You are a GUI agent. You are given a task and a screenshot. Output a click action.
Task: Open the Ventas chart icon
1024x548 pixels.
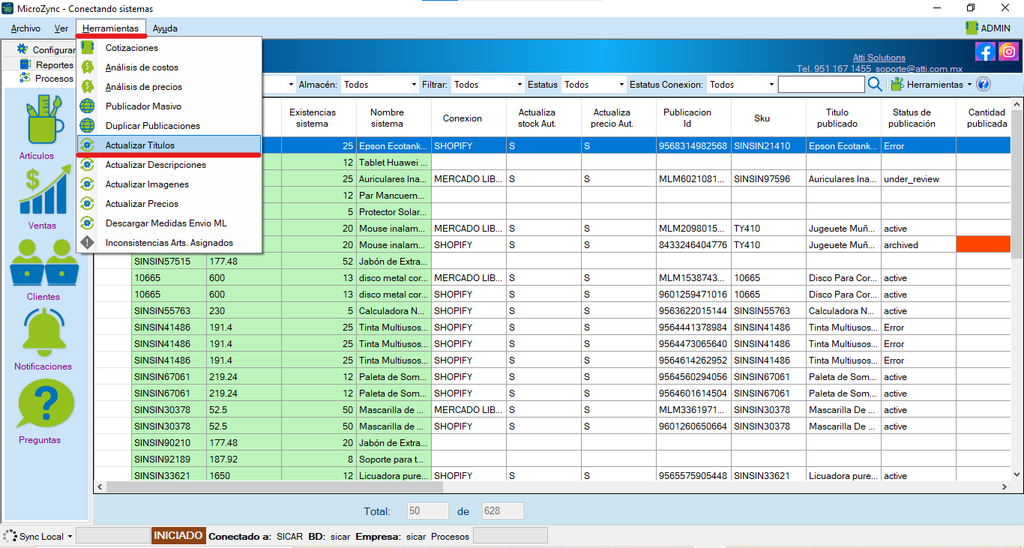(44, 190)
